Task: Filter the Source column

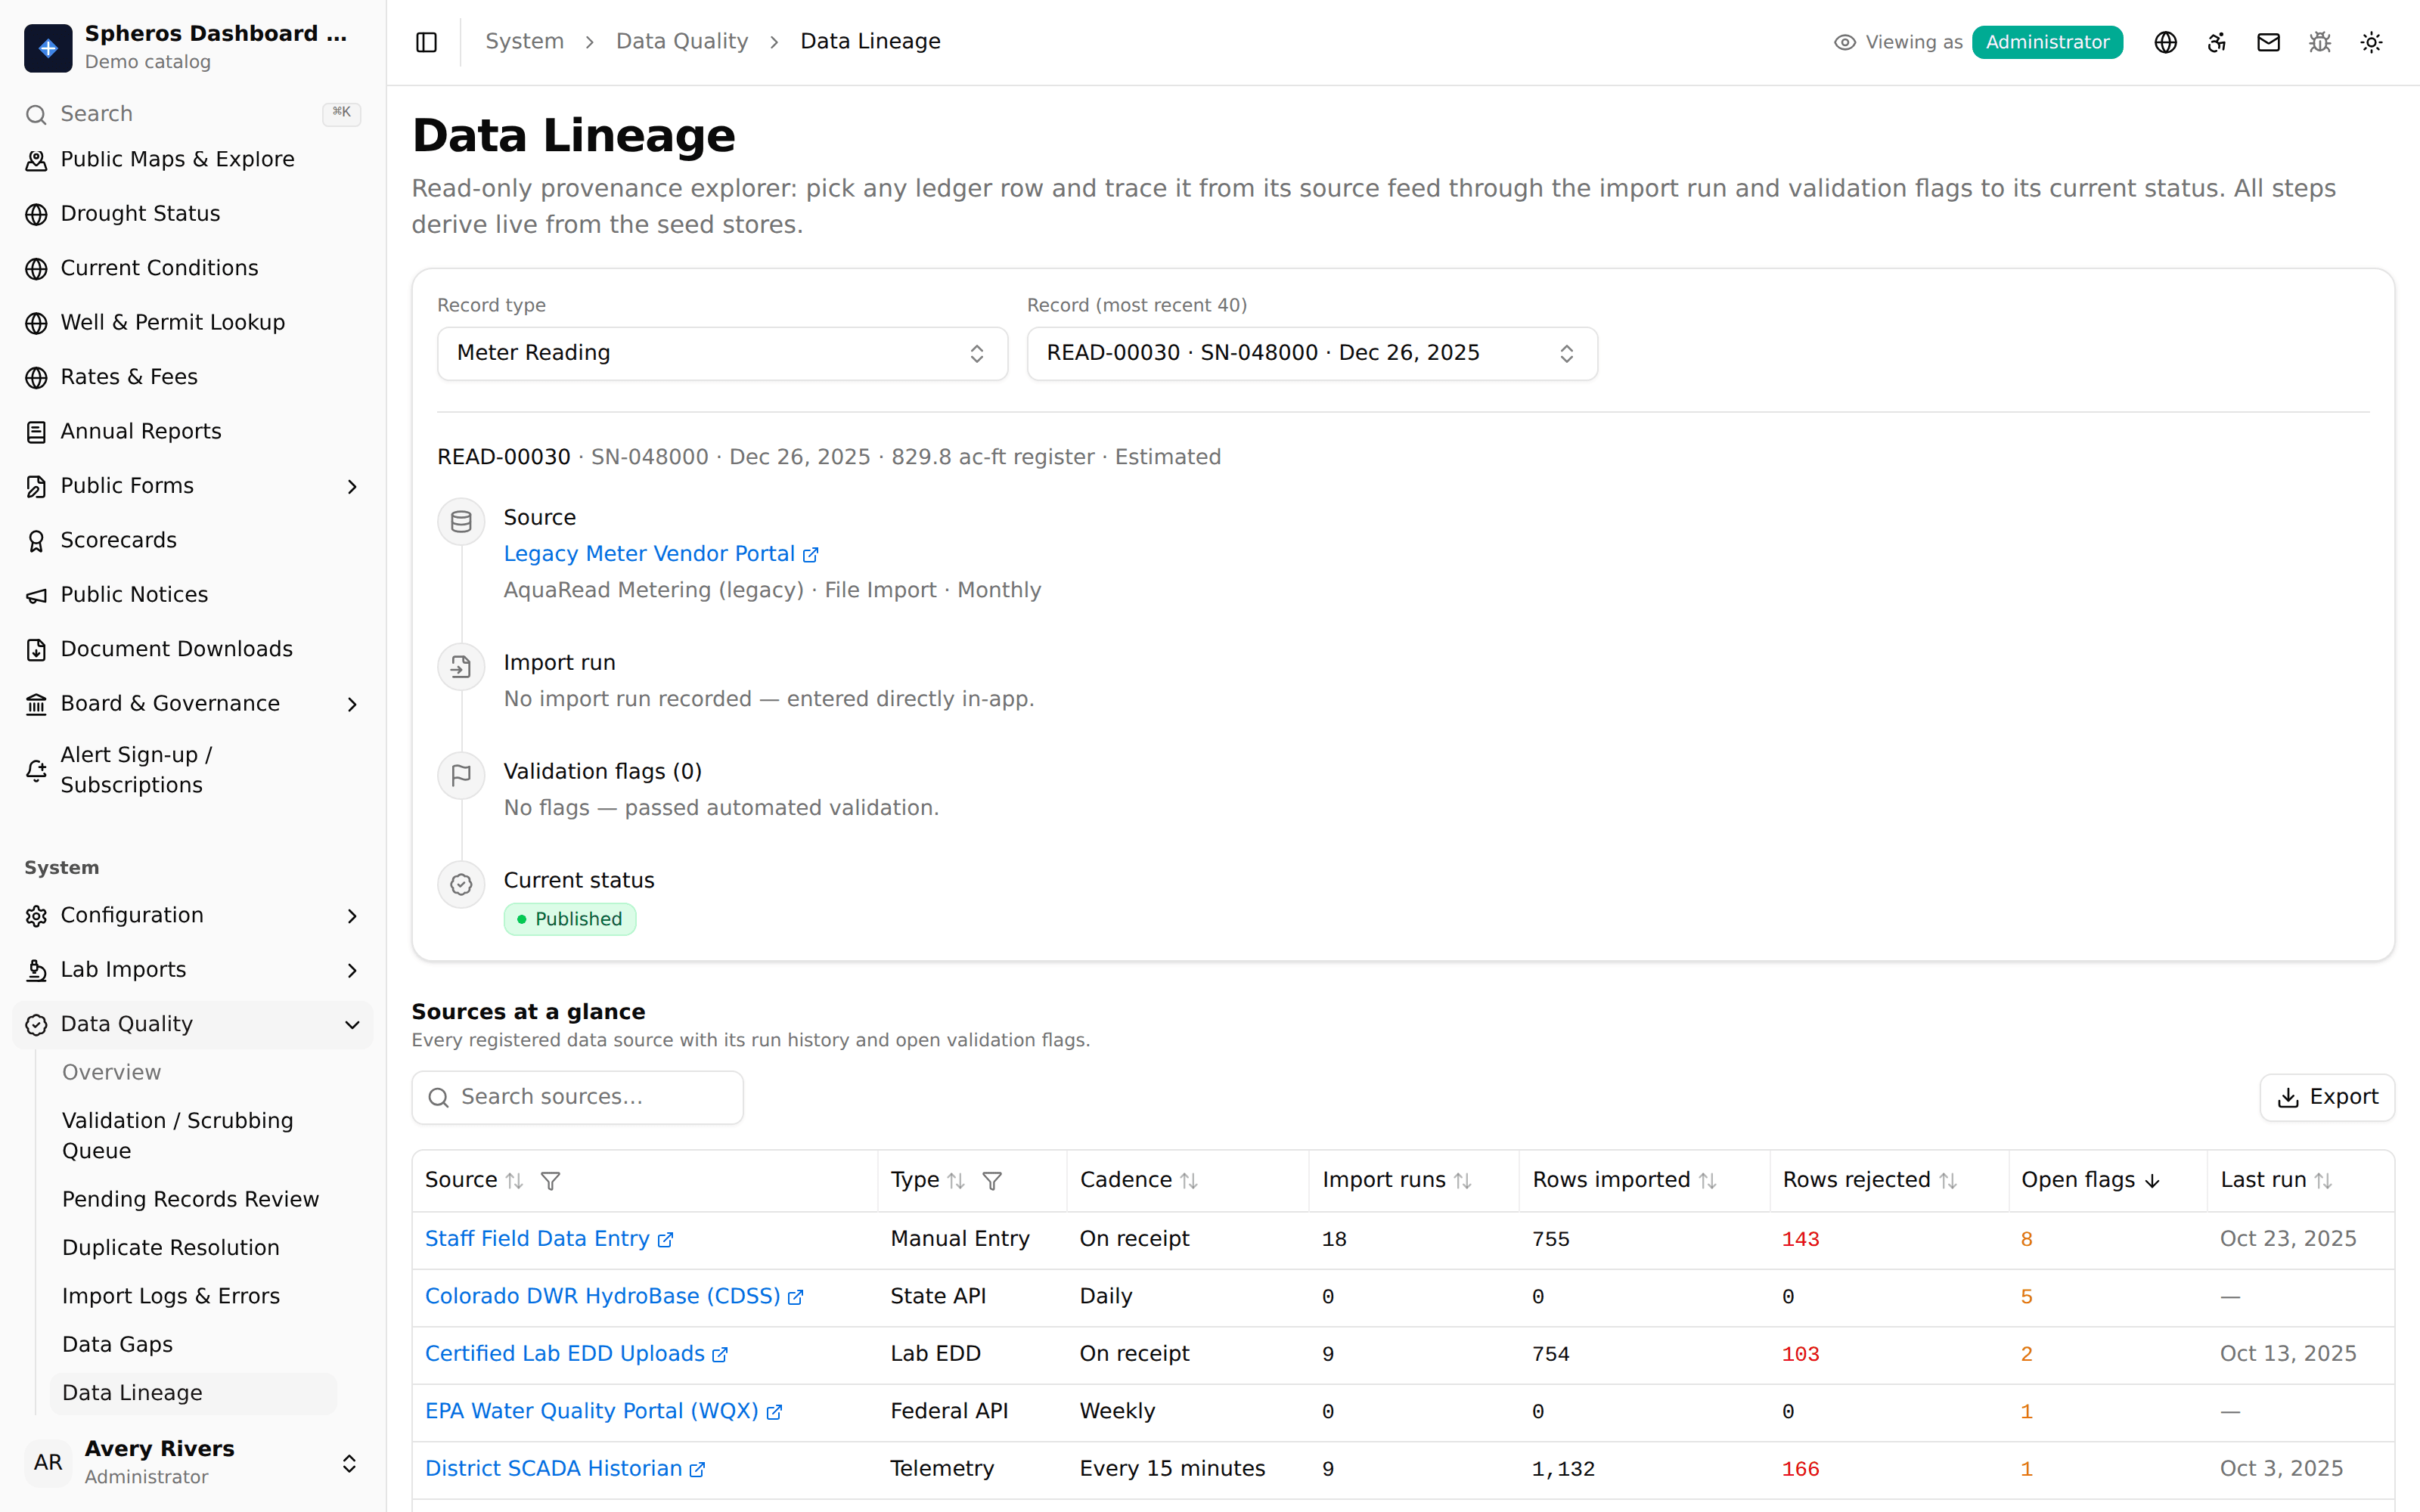Action: point(550,1181)
